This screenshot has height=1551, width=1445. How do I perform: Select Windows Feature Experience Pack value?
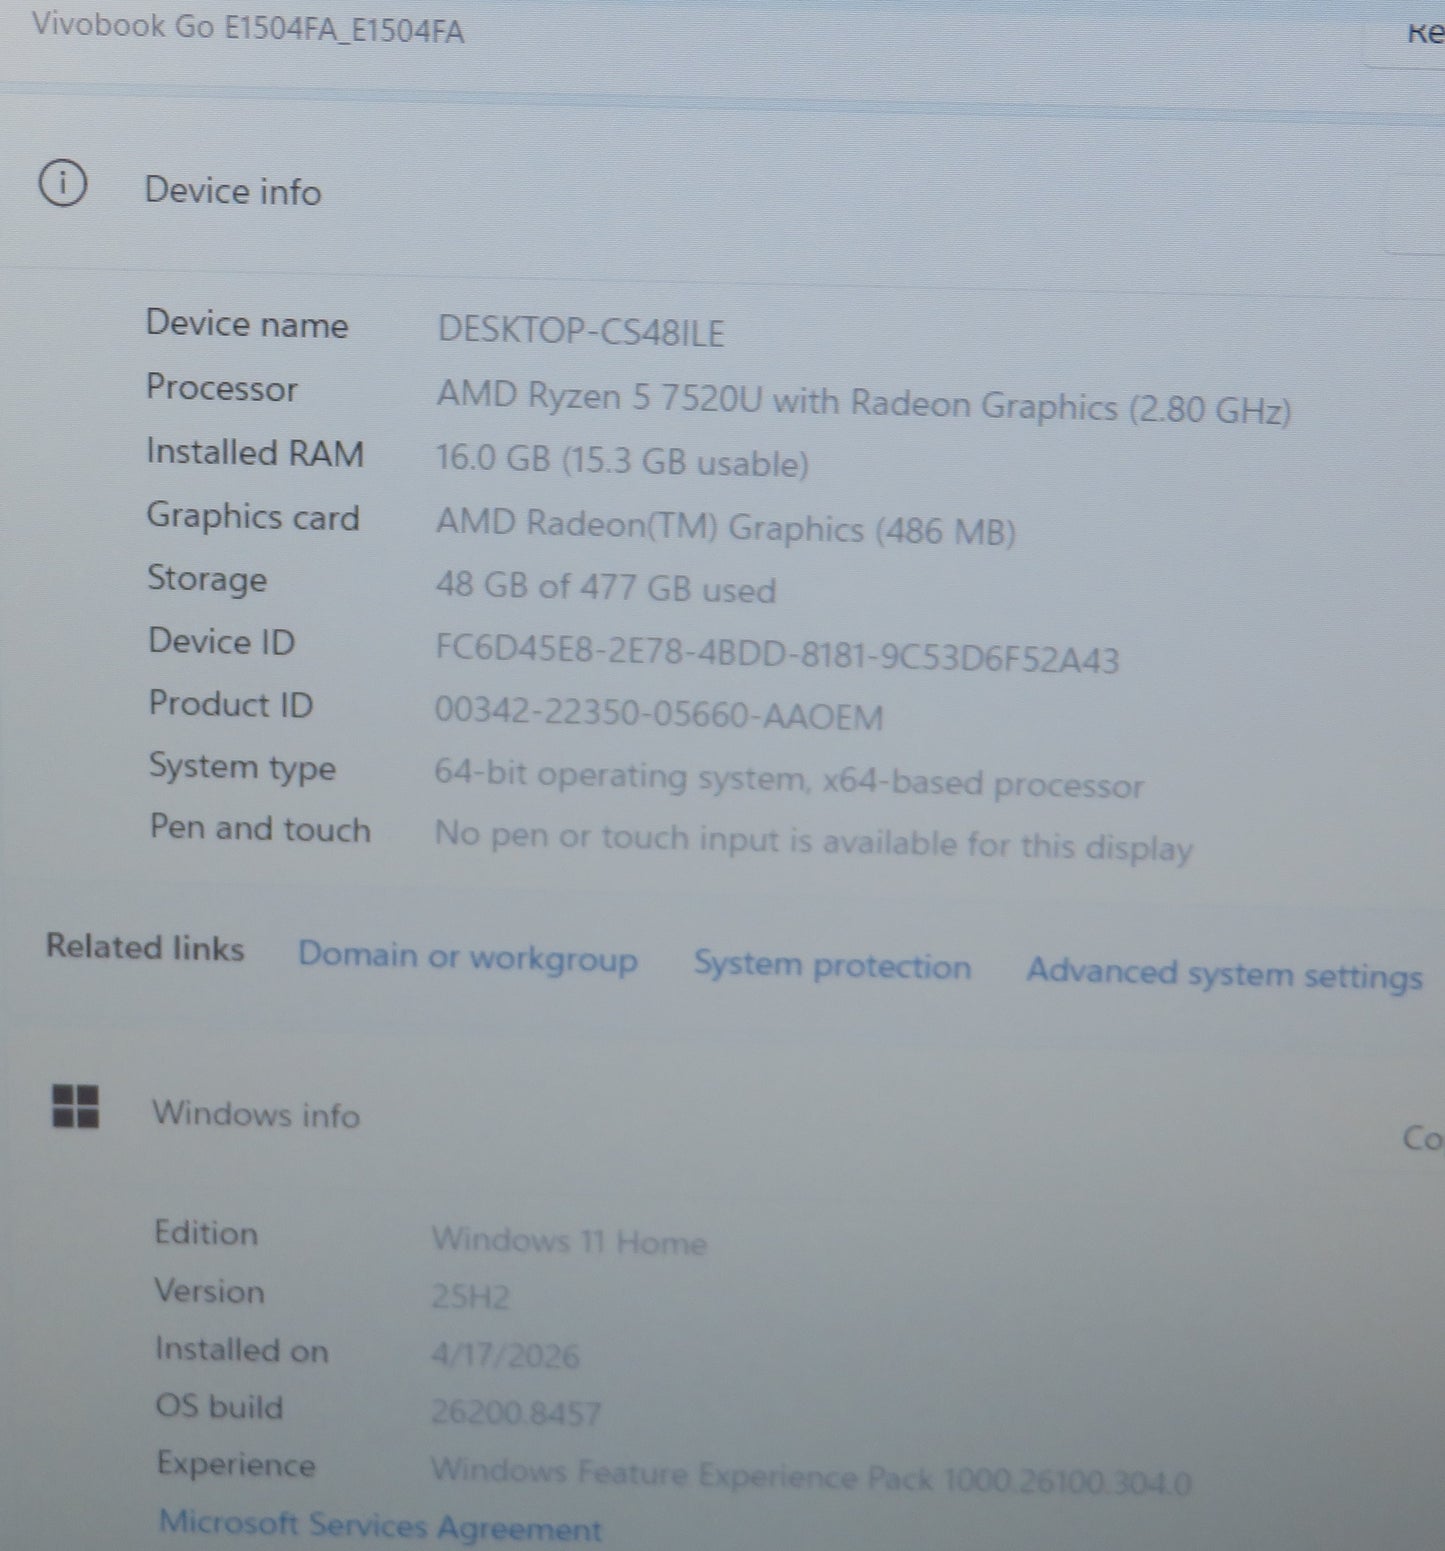point(811,1476)
